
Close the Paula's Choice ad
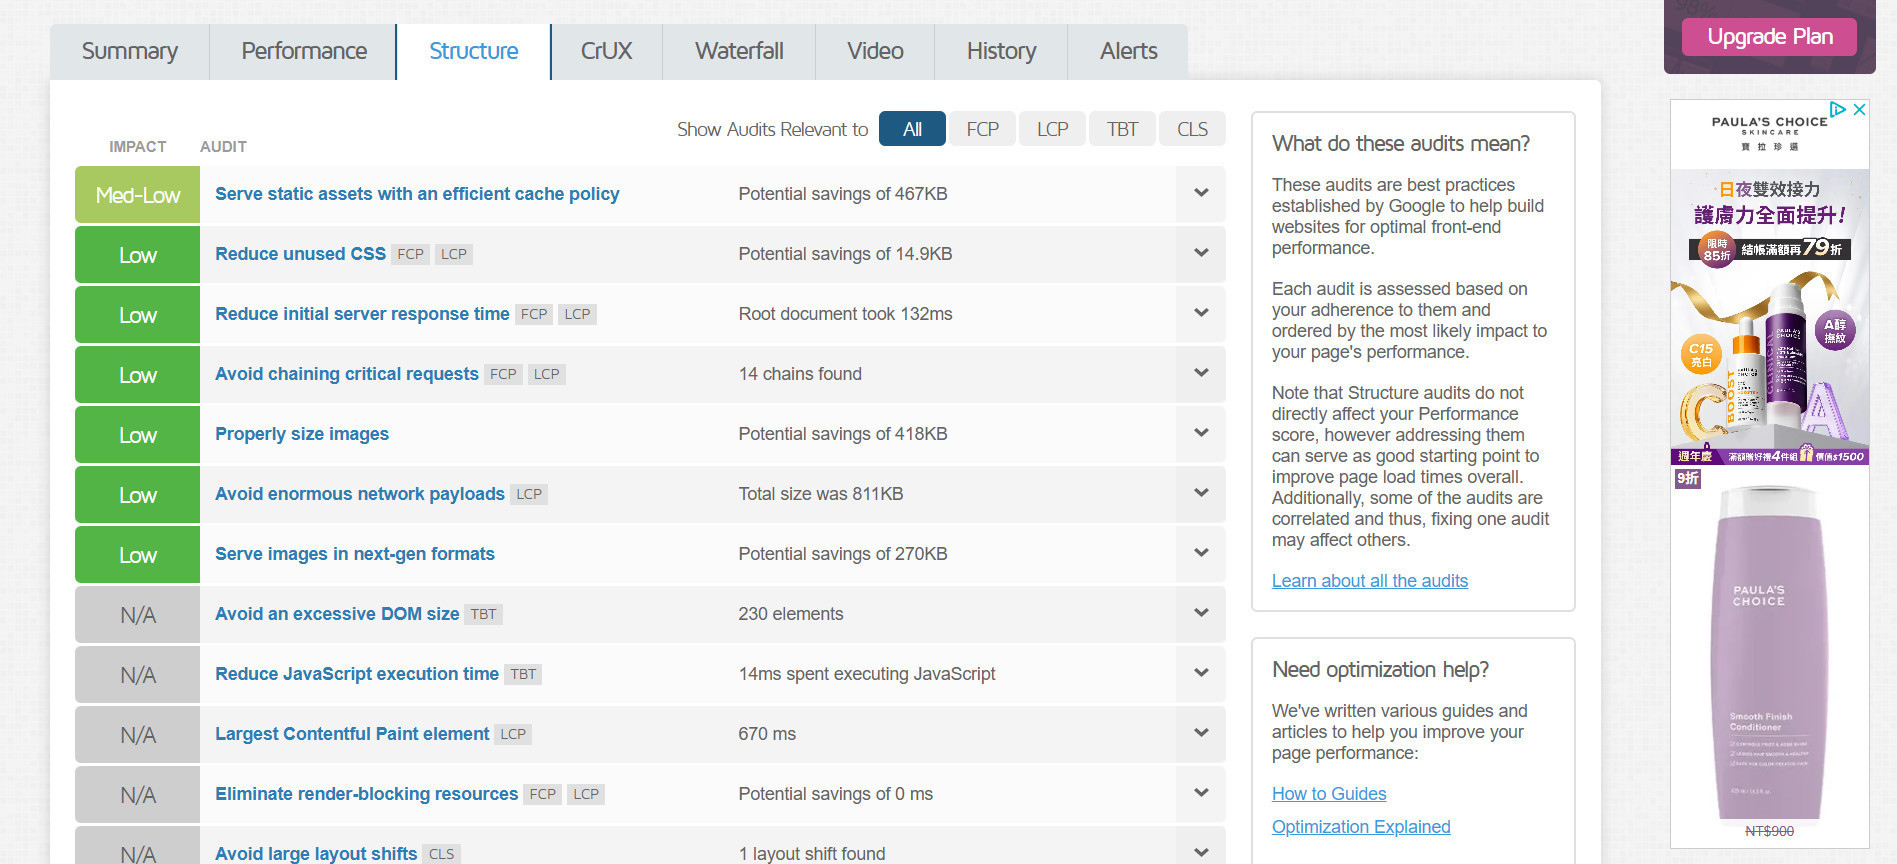[x=1859, y=110]
